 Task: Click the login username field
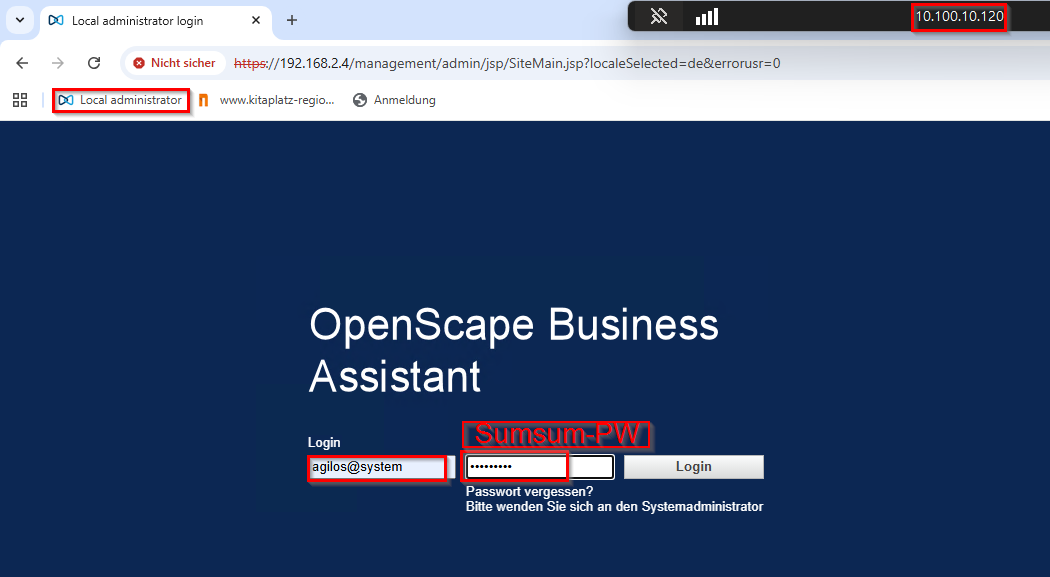click(380, 467)
